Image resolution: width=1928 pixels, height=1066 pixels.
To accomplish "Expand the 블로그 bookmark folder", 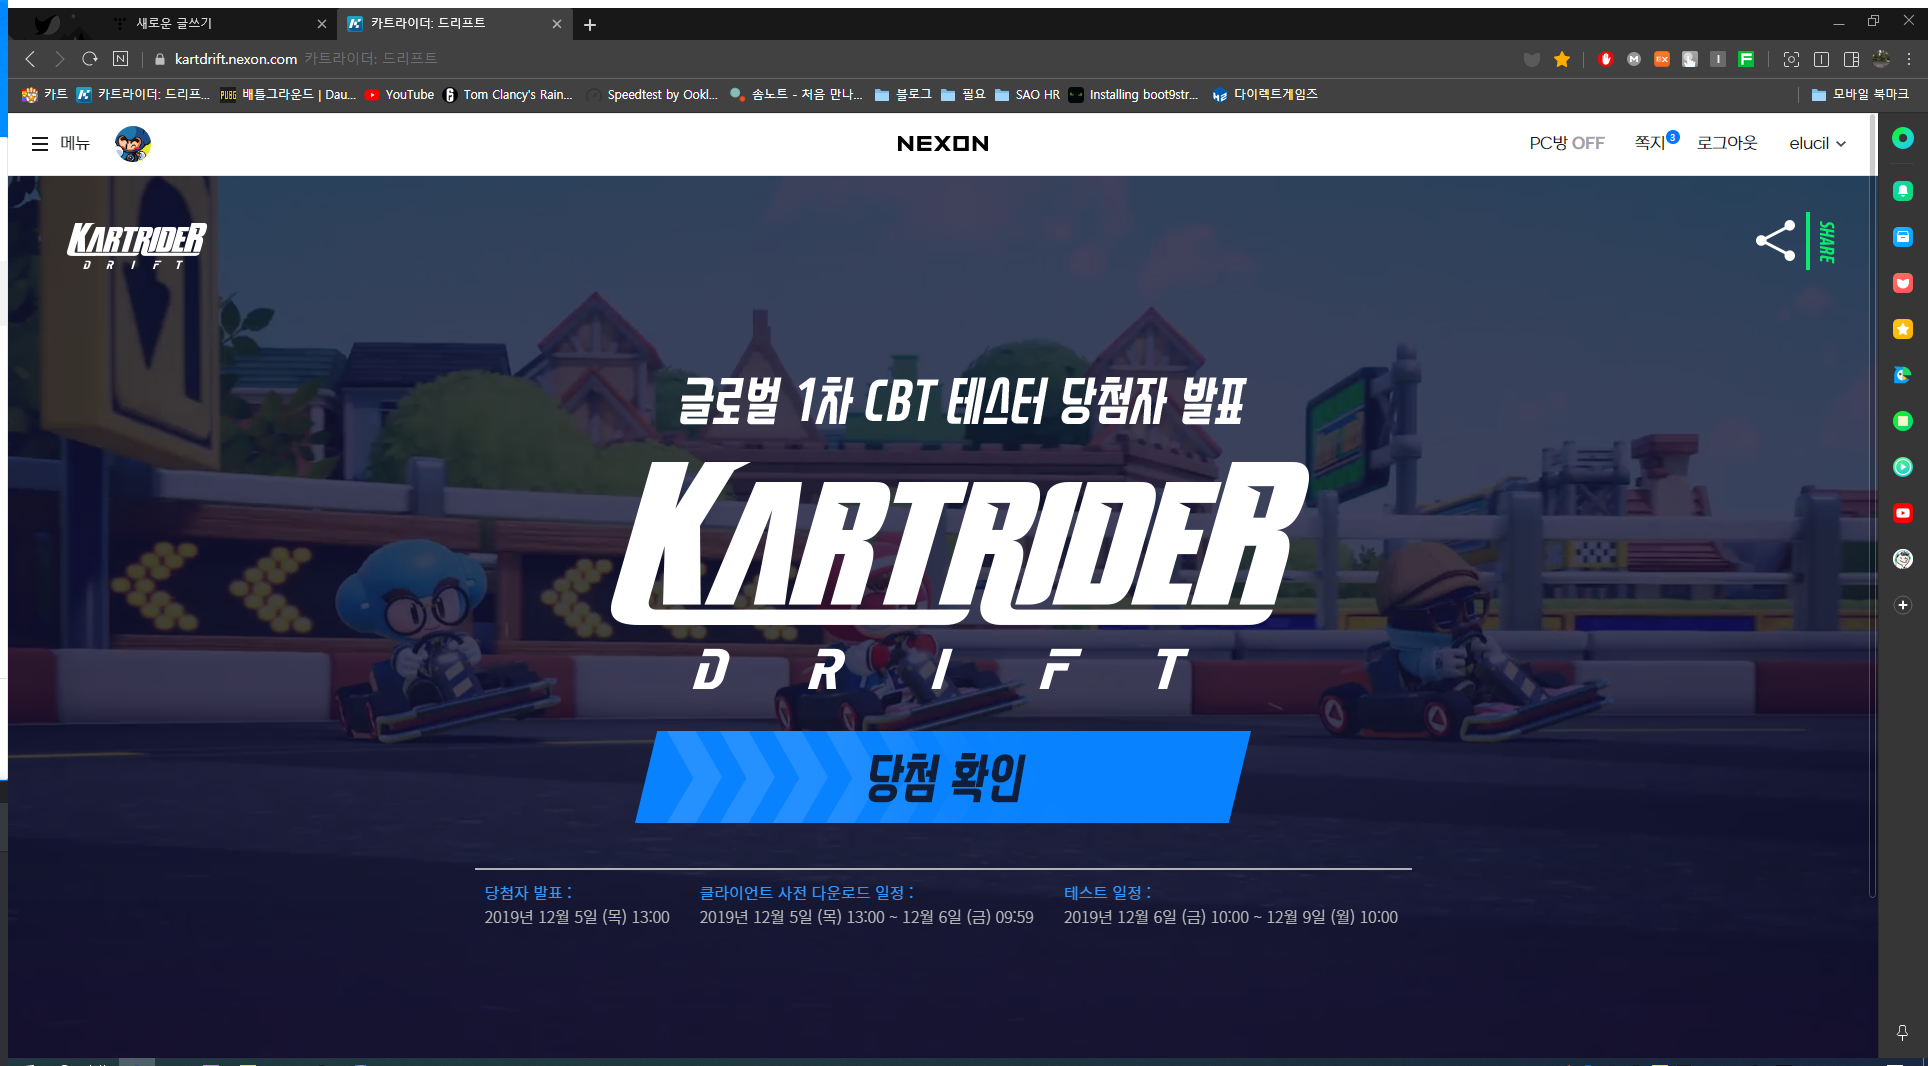I will pos(903,94).
